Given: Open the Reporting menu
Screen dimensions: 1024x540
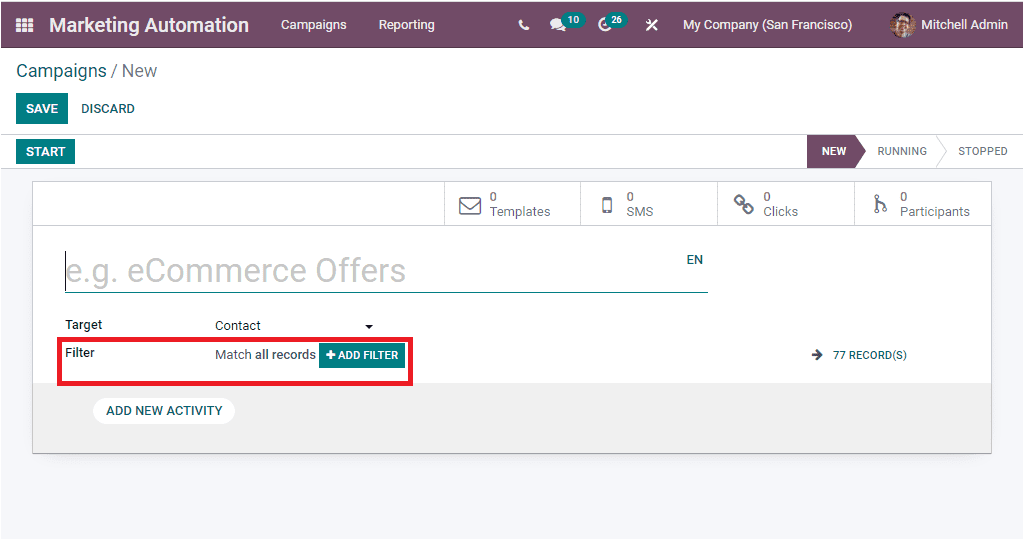Looking at the screenshot, I should click(x=406, y=25).
